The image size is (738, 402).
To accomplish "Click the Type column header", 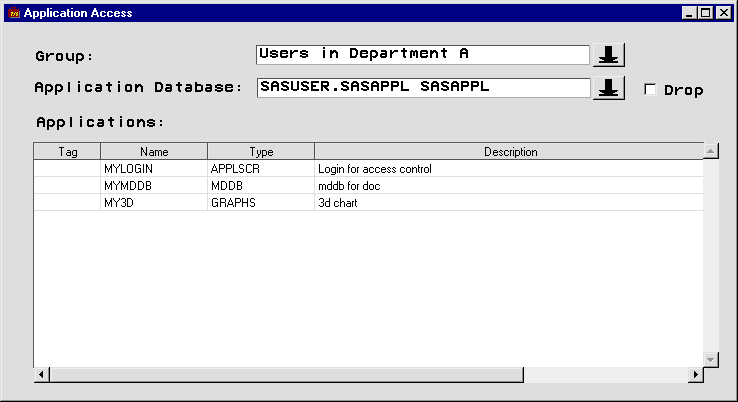I will click(x=261, y=152).
